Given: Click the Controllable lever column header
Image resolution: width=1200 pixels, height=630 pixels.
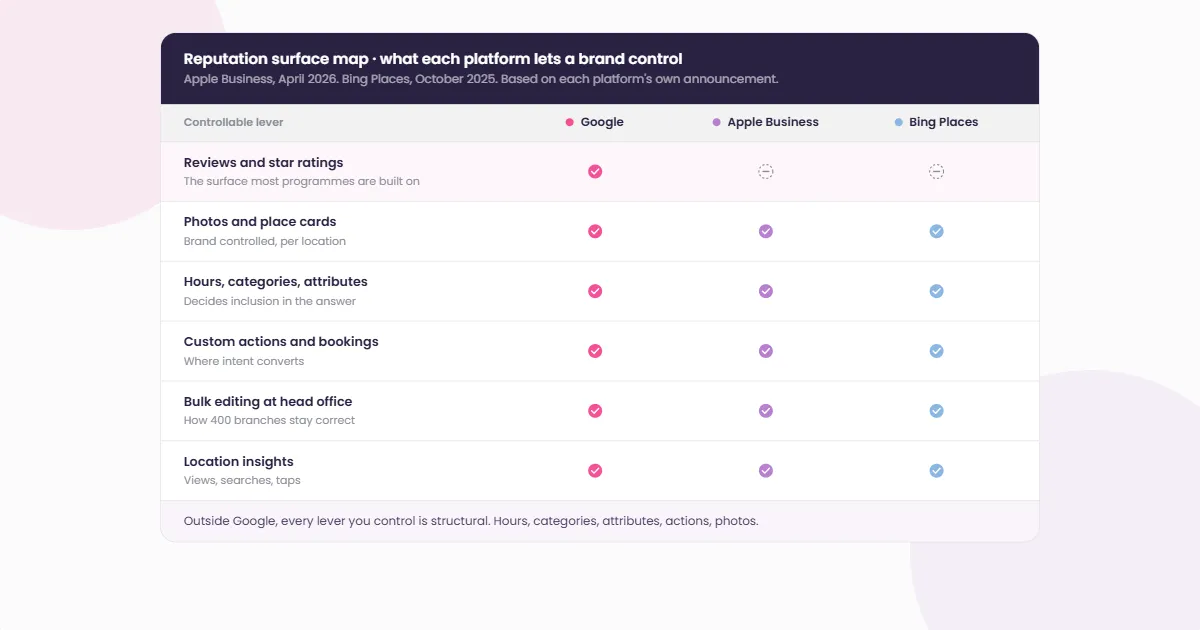Looking at the screenshot, I should [x=234, y=122].
